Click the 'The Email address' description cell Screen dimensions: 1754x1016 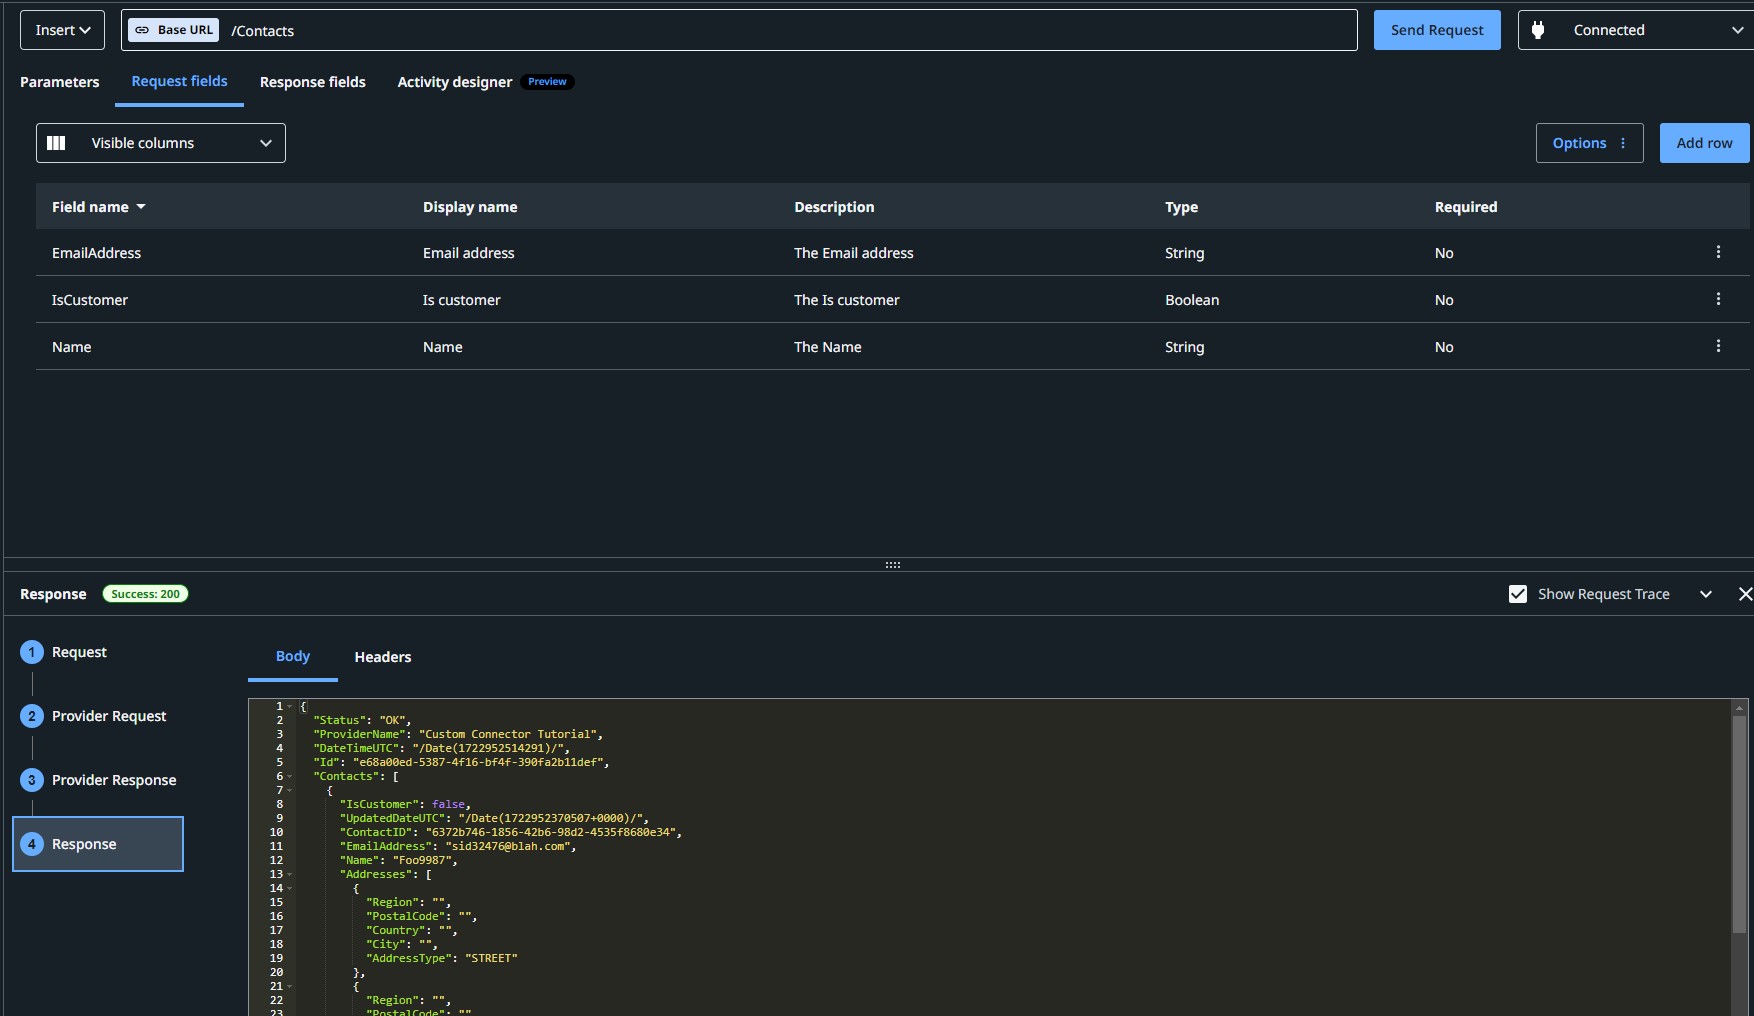click(854, 253)
